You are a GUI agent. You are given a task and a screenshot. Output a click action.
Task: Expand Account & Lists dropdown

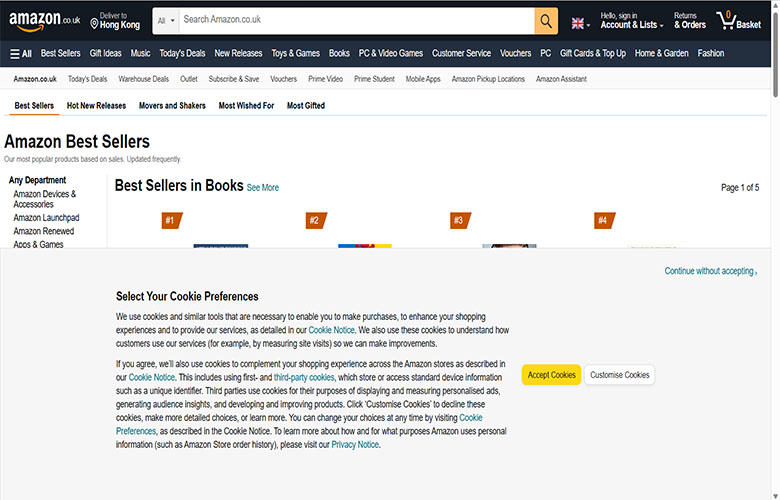632,21
